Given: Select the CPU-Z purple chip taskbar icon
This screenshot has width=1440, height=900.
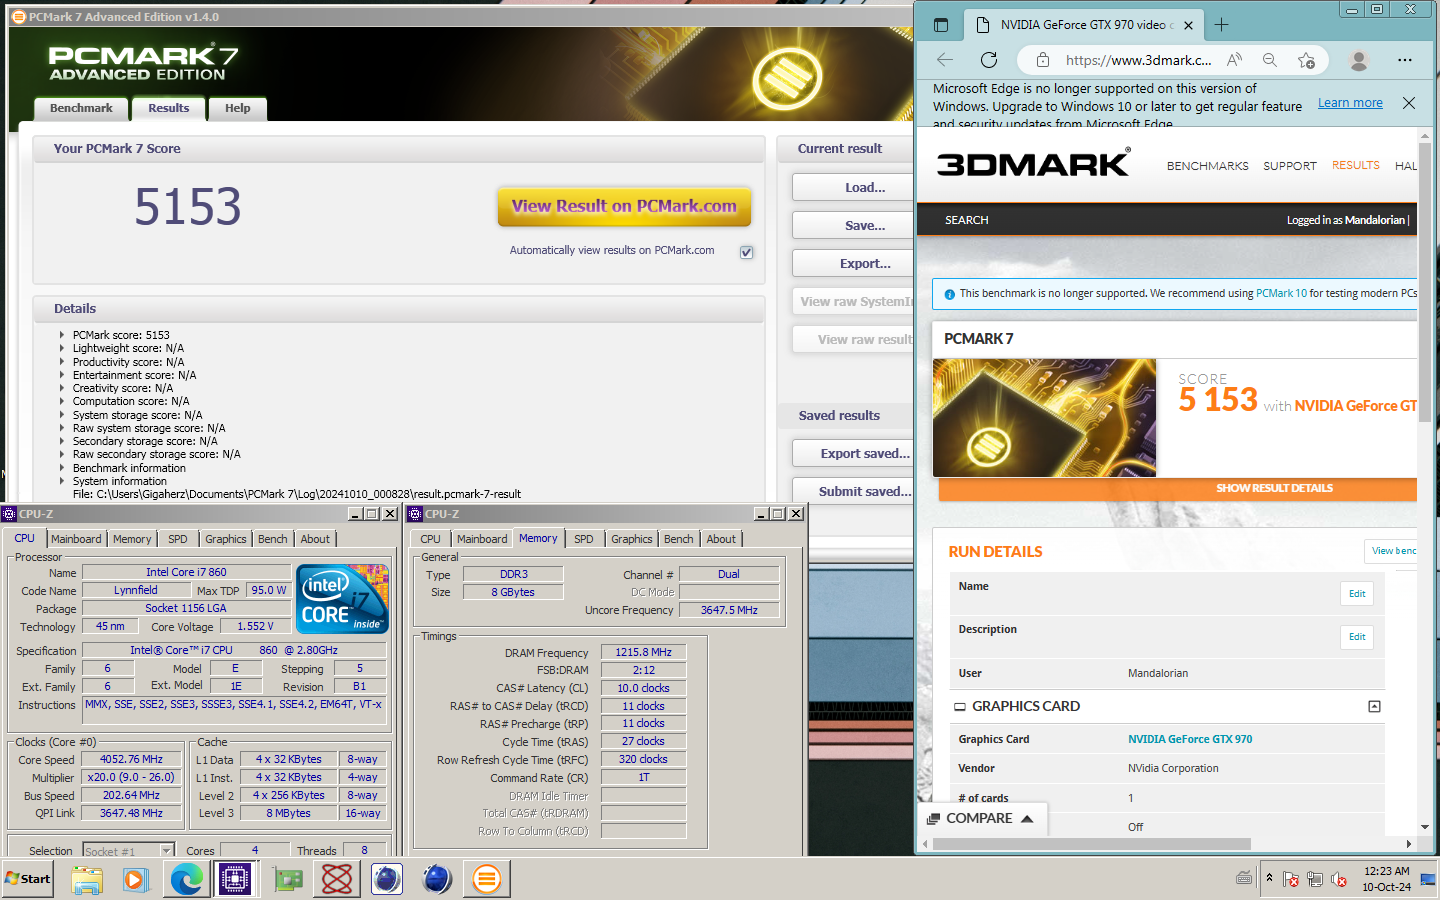Looking at the screenshot, I should (x=236, y=879).
